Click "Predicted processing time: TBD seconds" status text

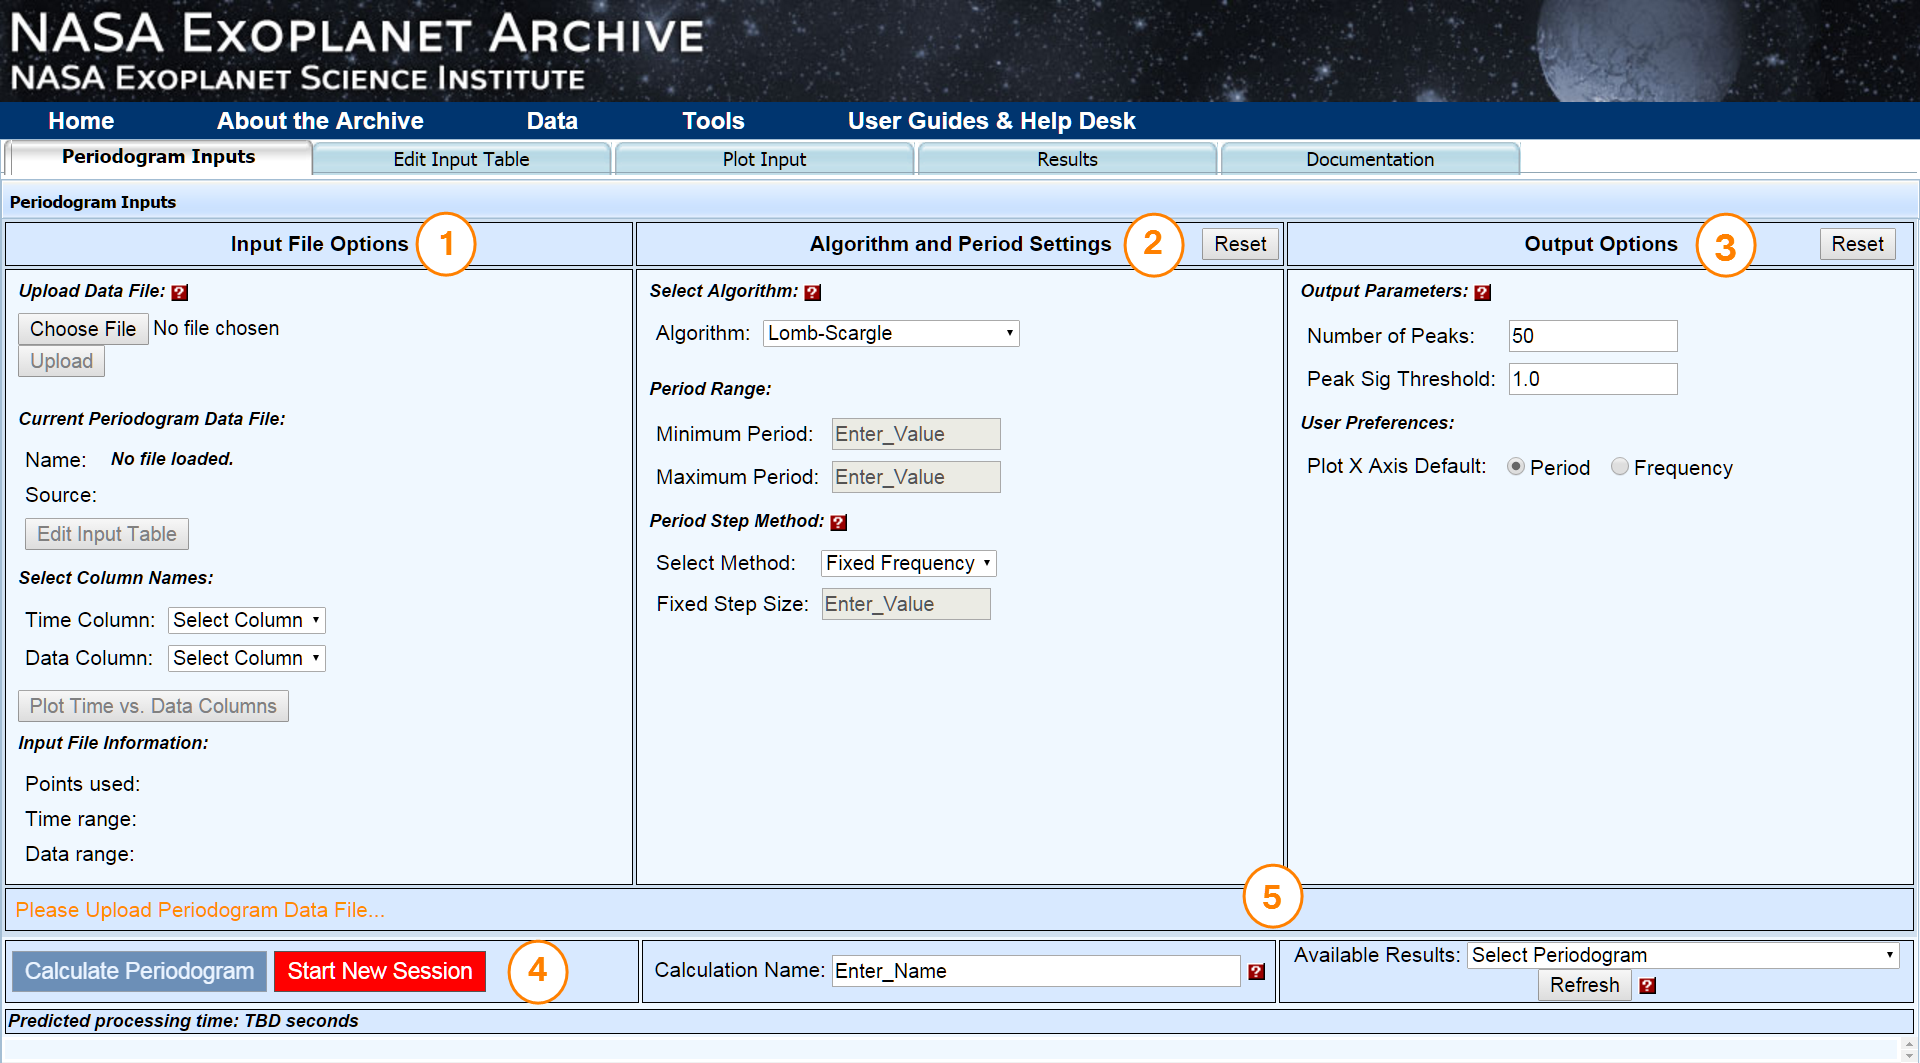pos(183,1021)
